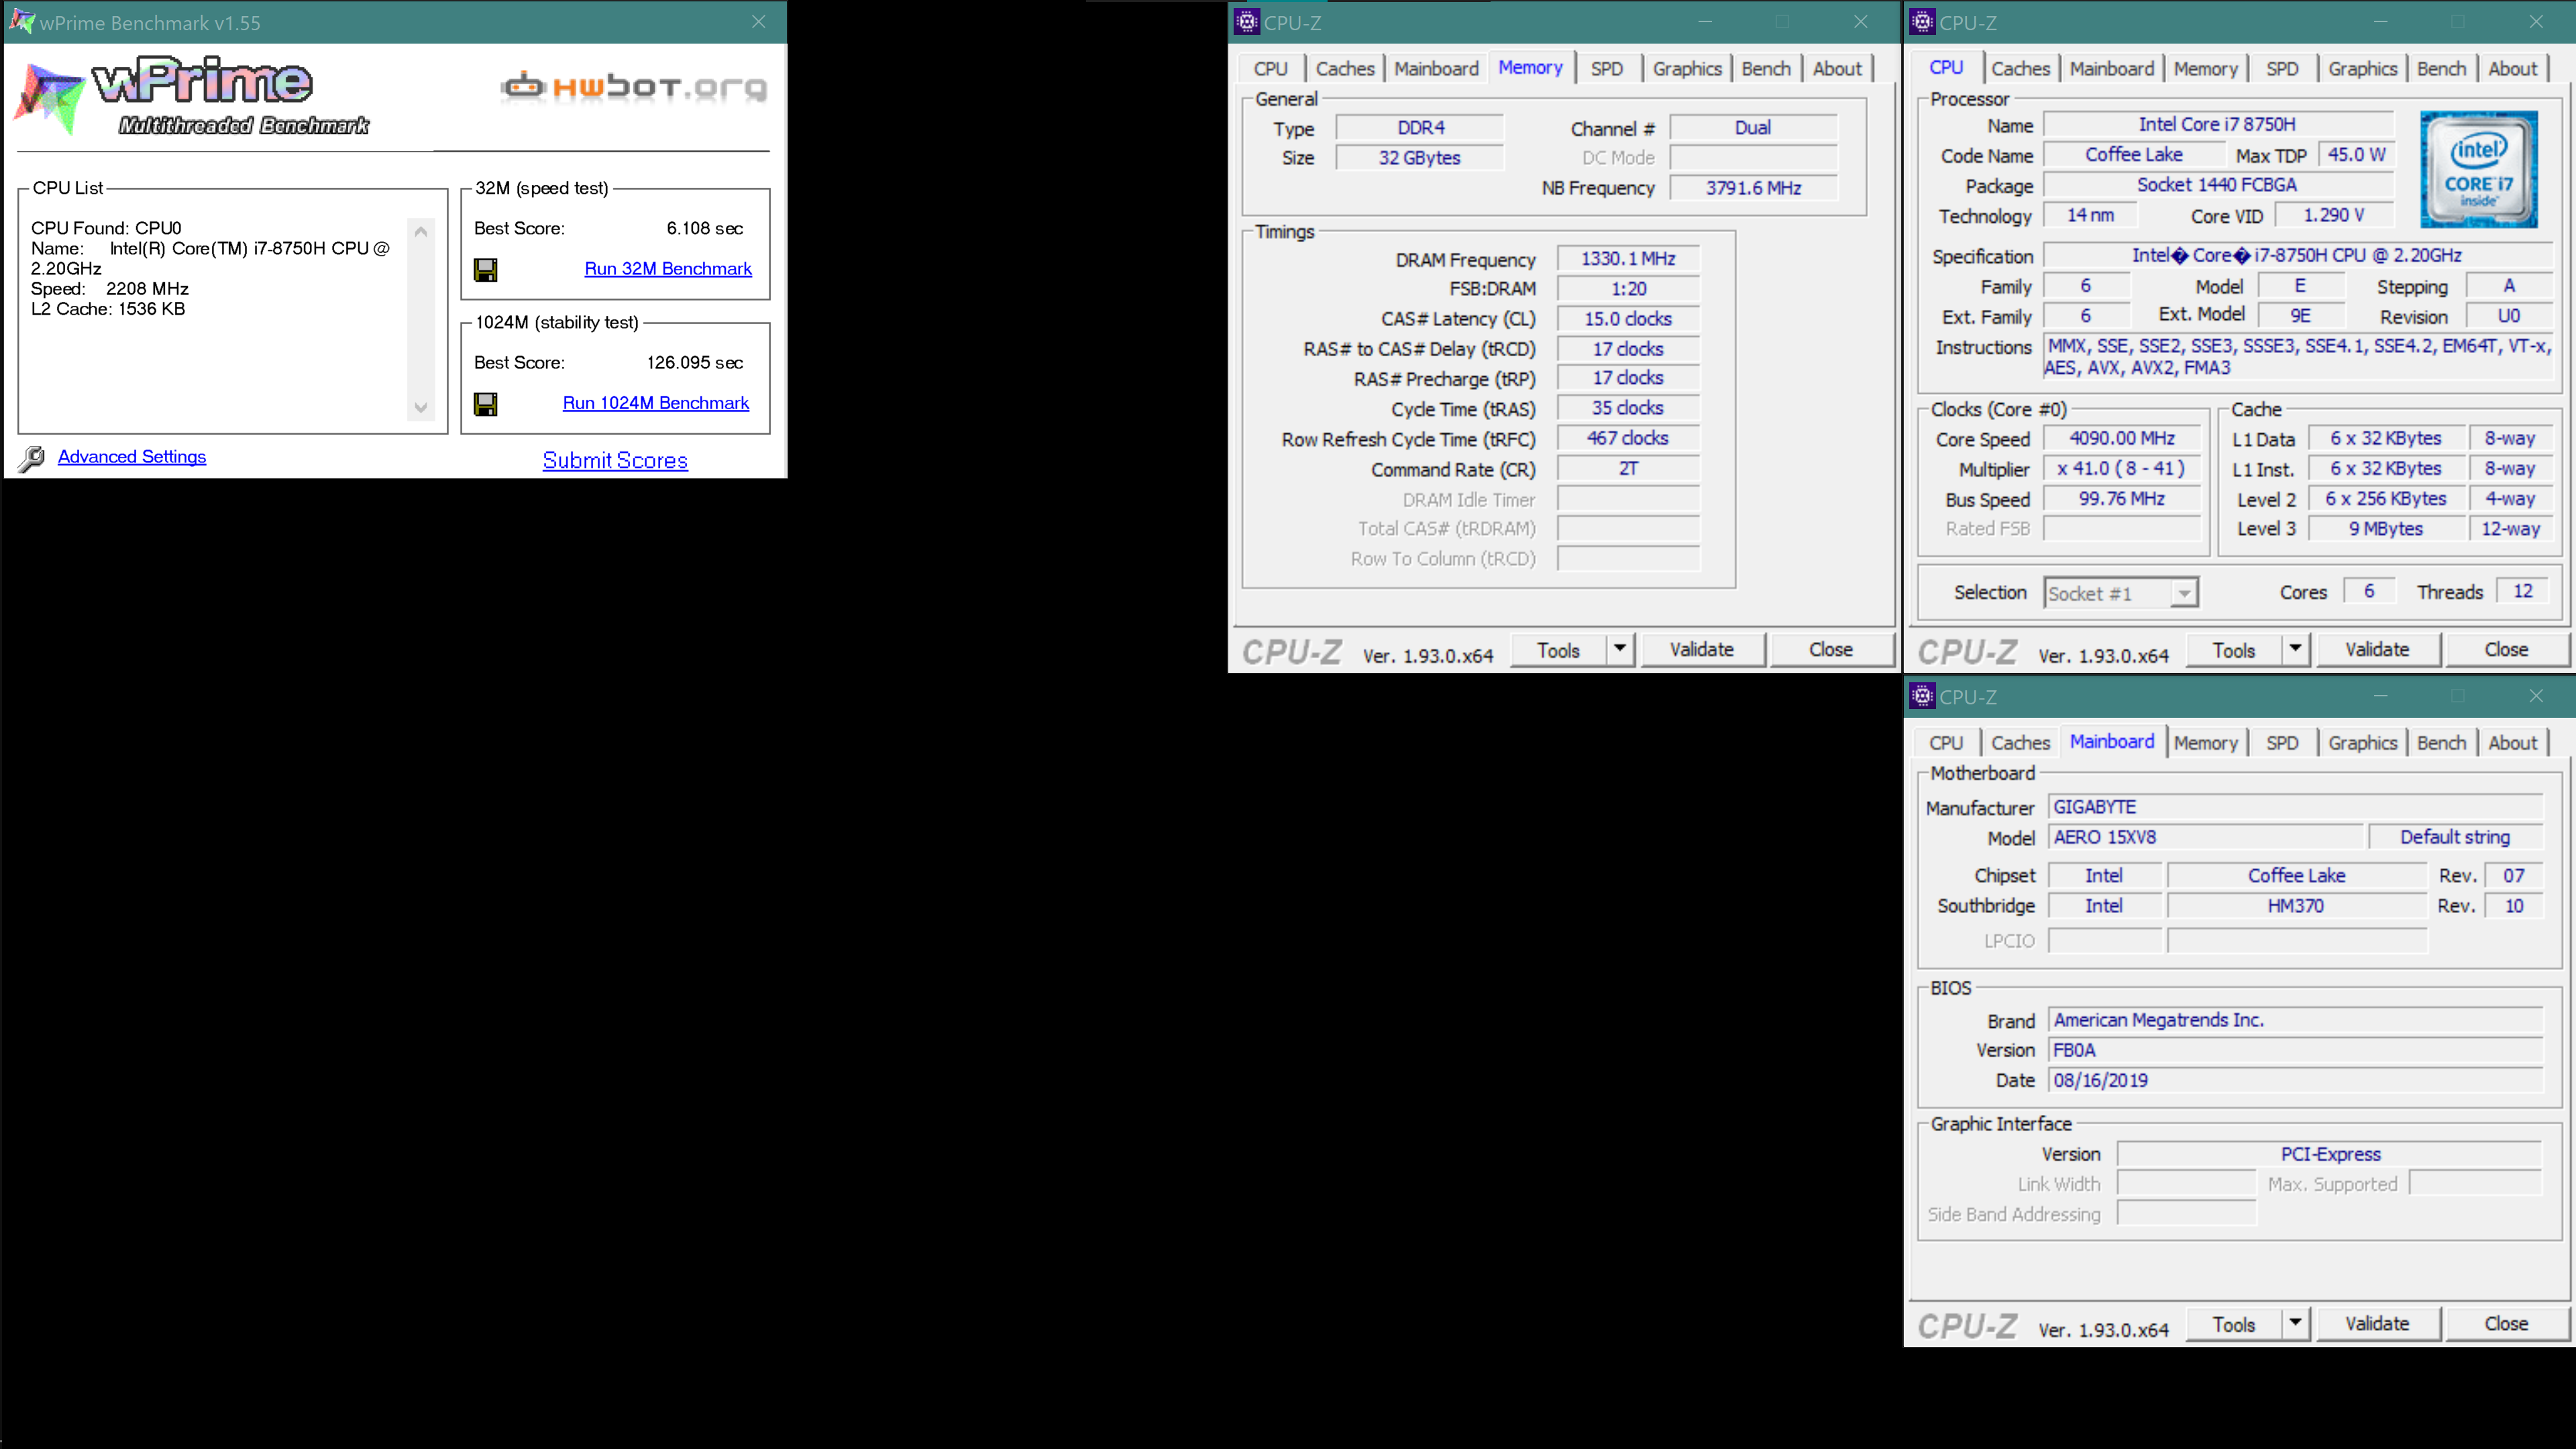2576x1449 pixels.
Task: Click the Tools button in the Mainboard window
Action: click(2234, 1324)
